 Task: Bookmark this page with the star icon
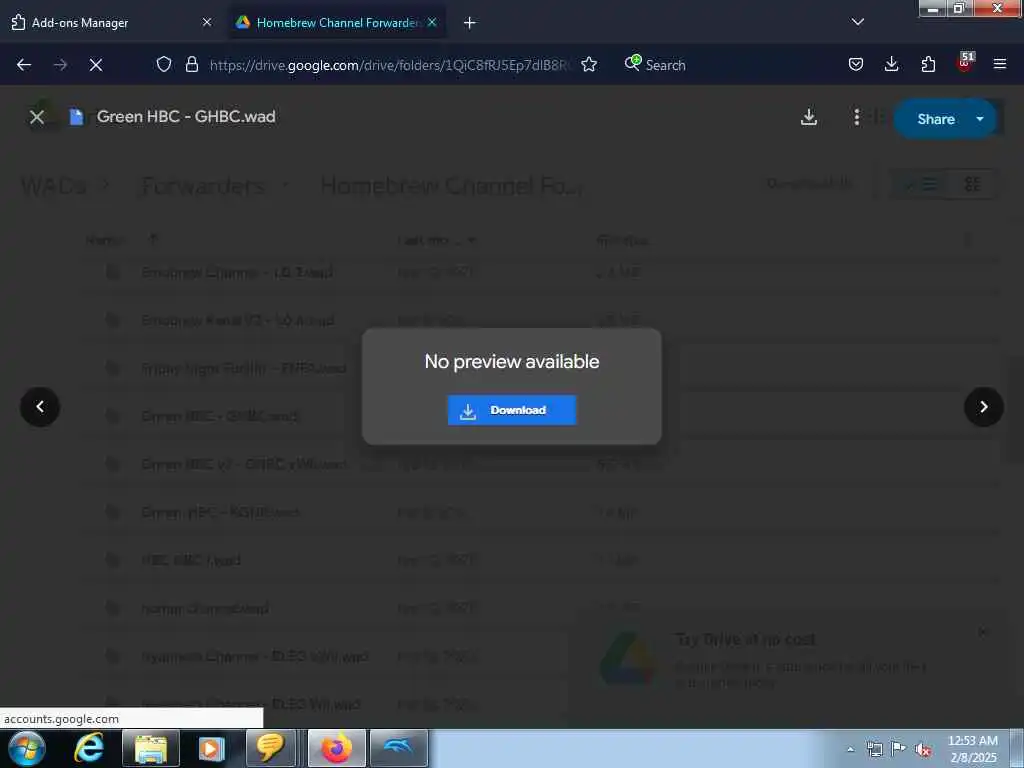click(x=589, y=64)
